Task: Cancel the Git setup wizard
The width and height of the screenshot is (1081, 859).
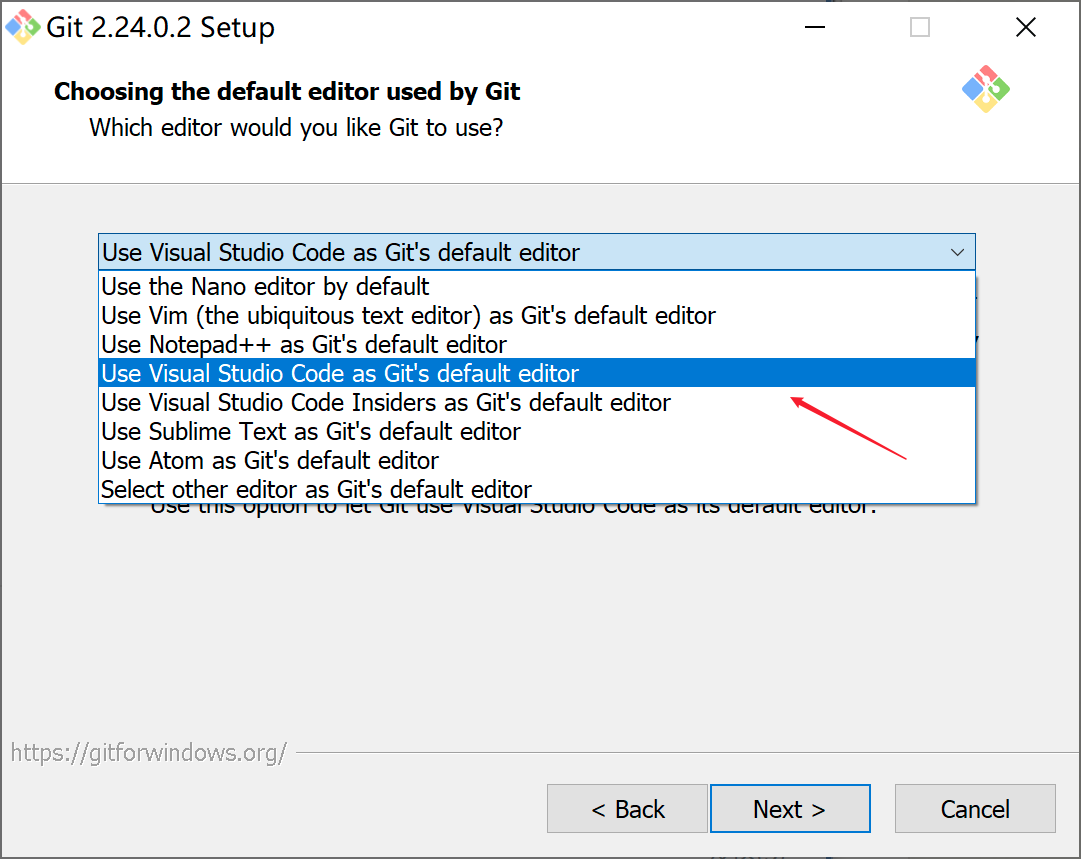Action: (975, 808)
